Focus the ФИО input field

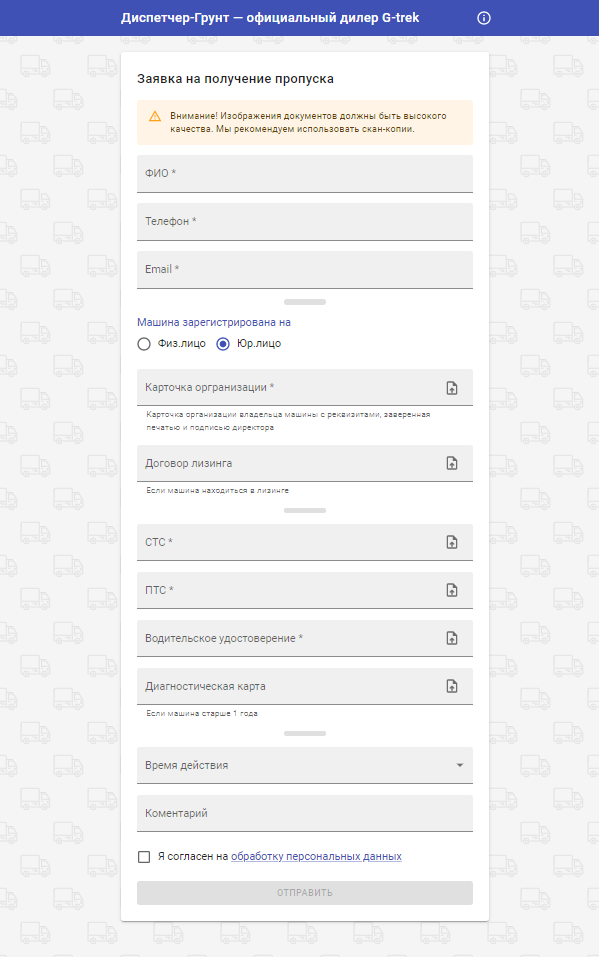pyautogui.click(x=305, y=174)
